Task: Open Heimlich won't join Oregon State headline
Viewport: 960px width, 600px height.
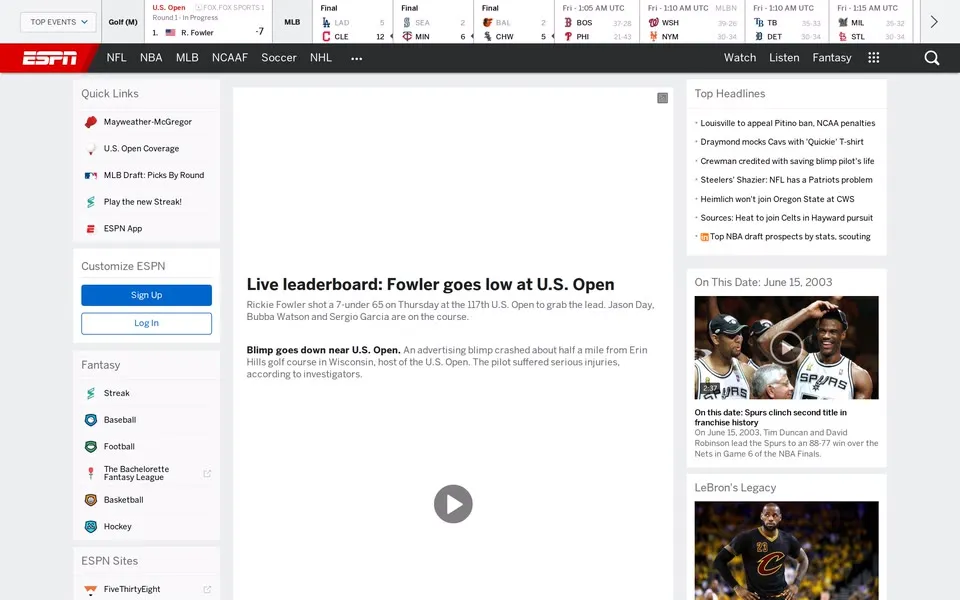Action: pyautogui.click(x=777, y=199)
